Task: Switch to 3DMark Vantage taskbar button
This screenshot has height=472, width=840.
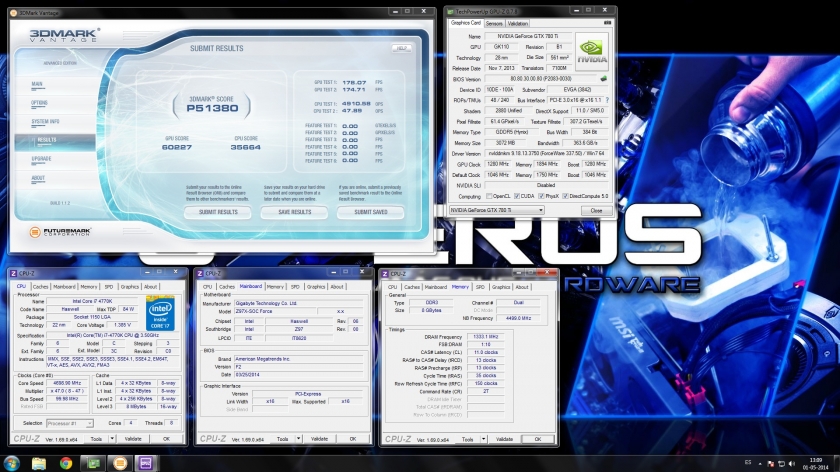Action: point(120,463)
